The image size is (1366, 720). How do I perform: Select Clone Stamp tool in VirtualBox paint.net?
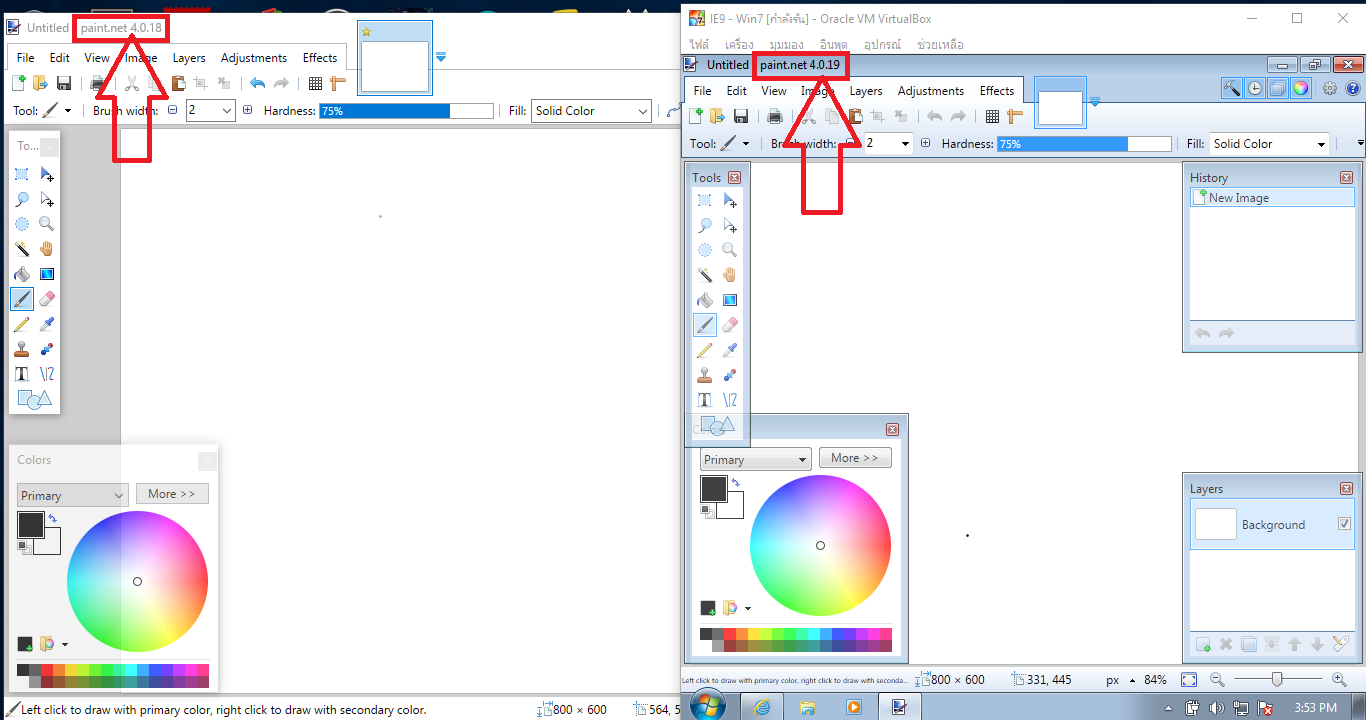(x=705, y=375)
